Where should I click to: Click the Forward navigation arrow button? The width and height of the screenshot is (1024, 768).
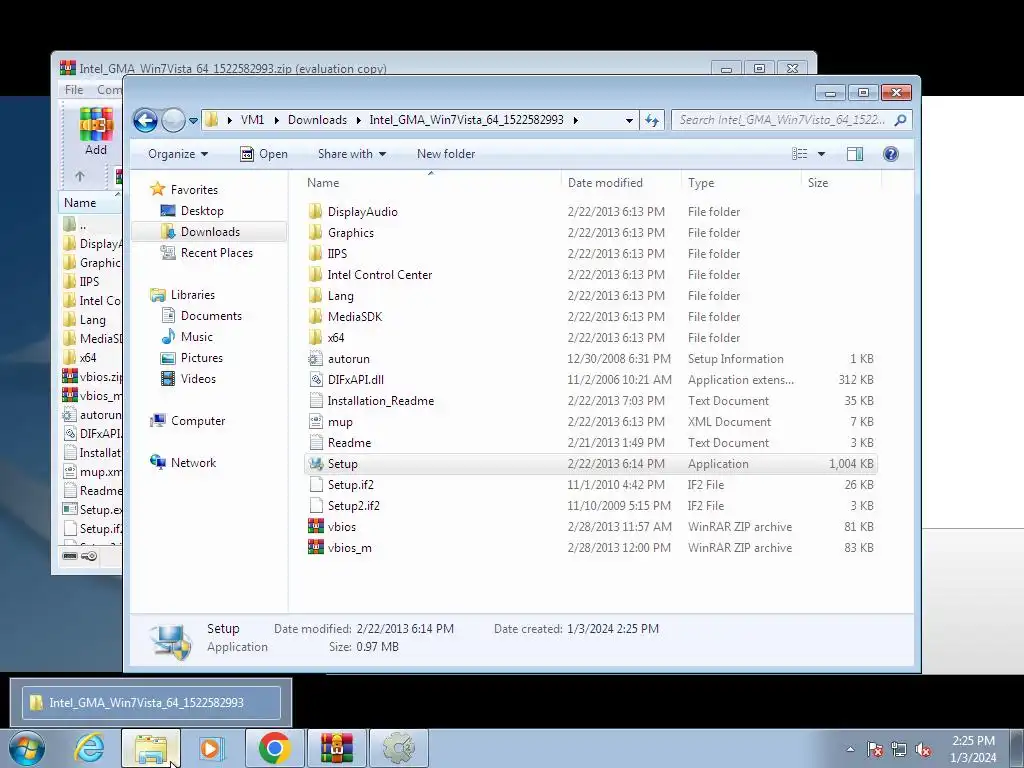173,120
